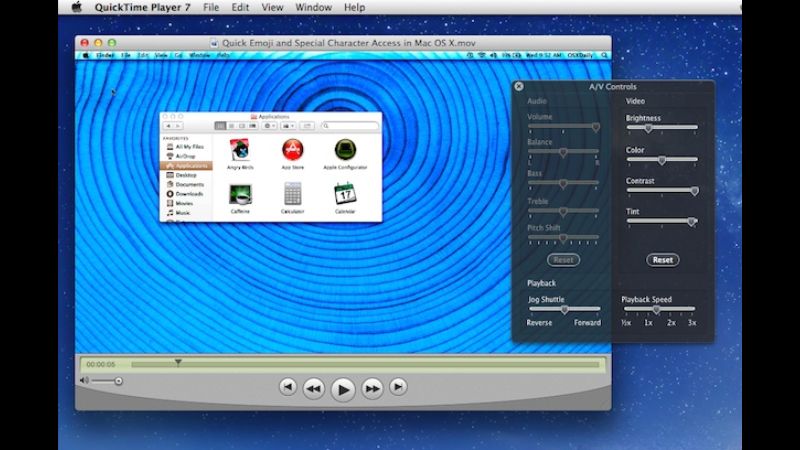Click the Reset button under Audio settings
Viewport: 800px width, 450px height.
pyautogui.click(x=564, y=260)
